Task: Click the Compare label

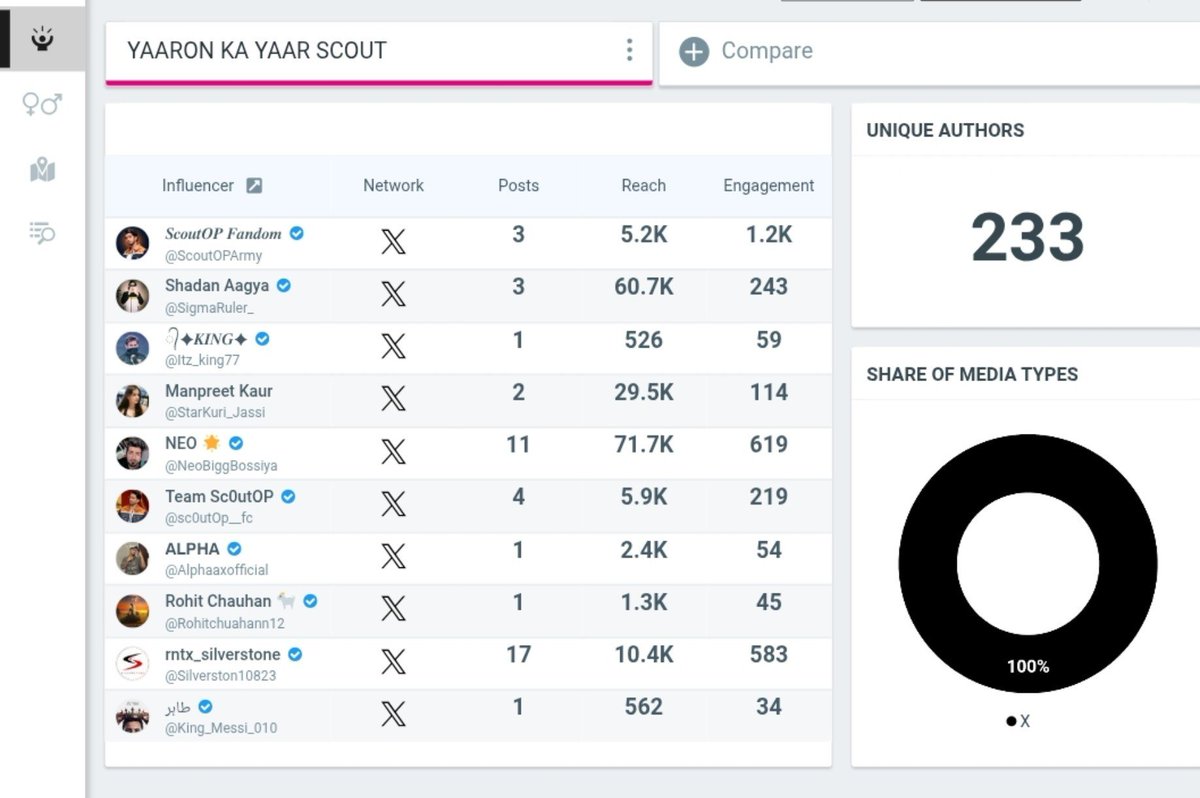Action: (x=767, y=51)
